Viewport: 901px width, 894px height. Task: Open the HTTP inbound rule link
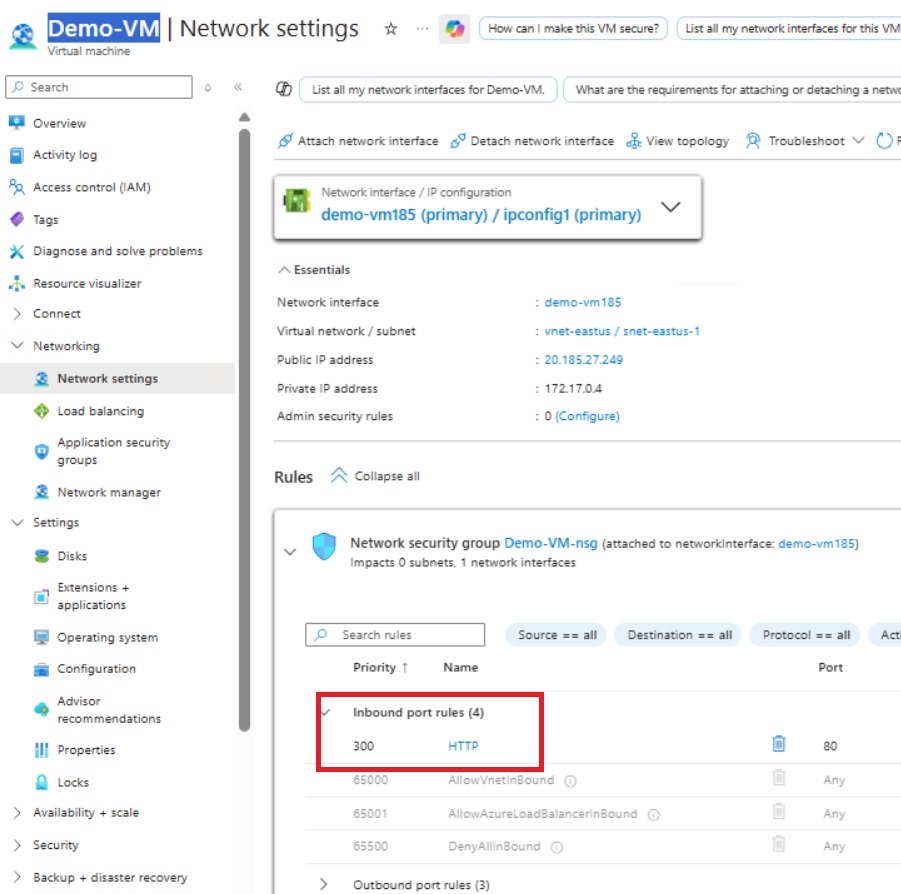tap(463, 746)
